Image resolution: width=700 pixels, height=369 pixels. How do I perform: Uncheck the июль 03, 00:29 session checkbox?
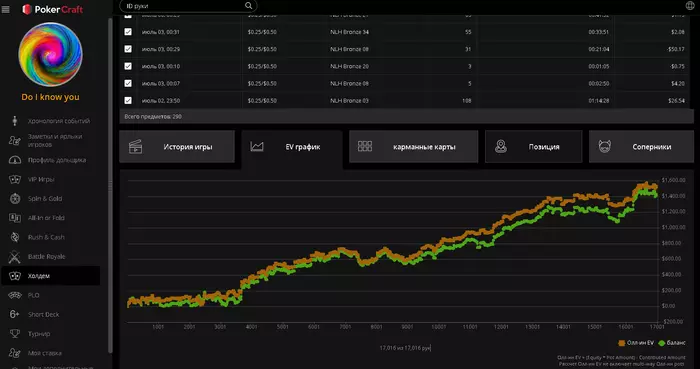coord(128,49)
